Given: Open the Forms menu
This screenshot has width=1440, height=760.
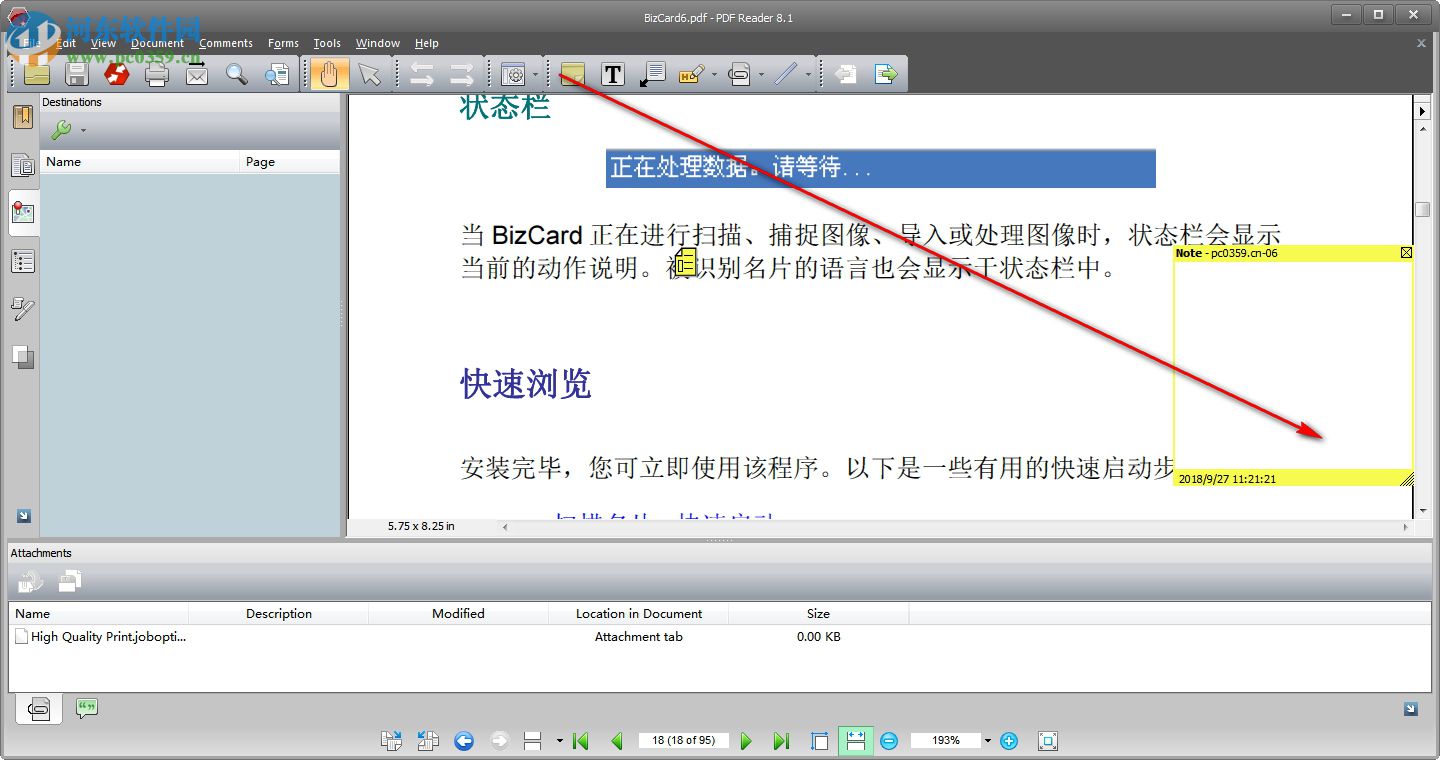Looking at the screenshot, I should 284,43.
